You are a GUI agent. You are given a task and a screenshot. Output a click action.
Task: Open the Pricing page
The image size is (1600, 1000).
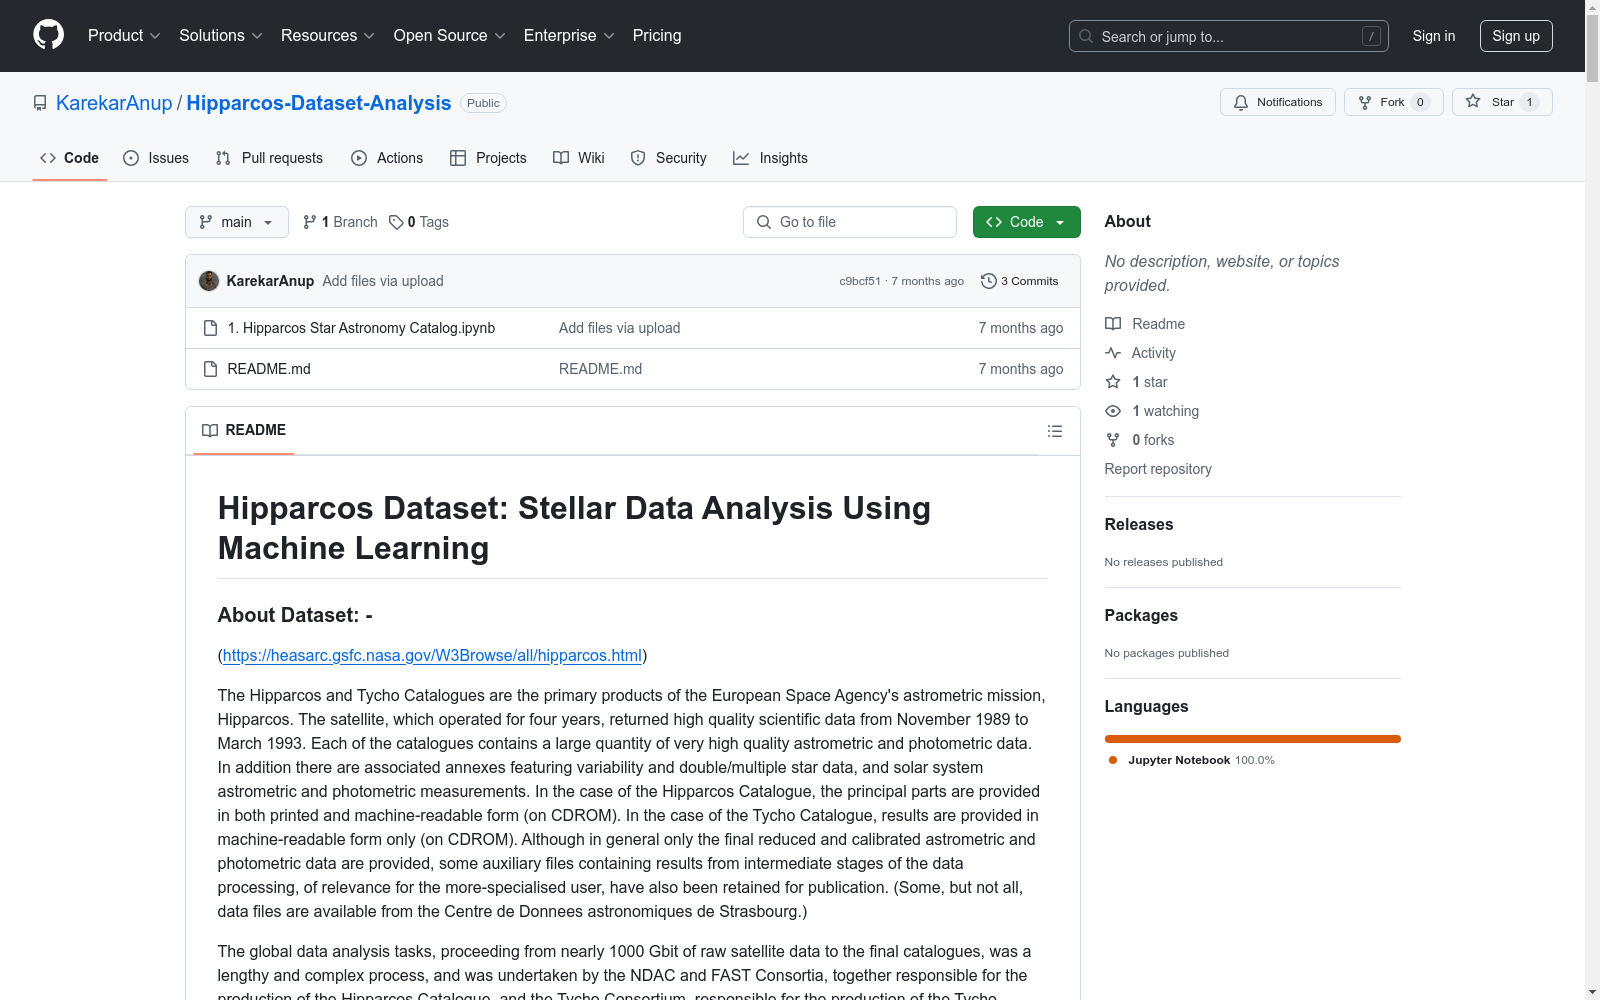point(657,36)
